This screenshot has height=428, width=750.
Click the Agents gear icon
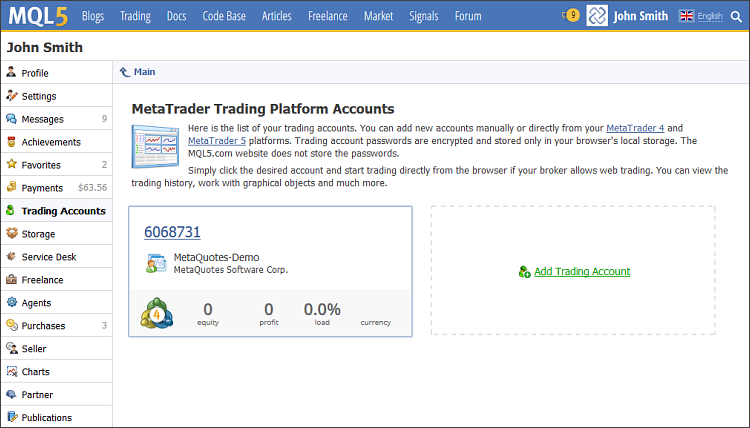[x=11, y=302]
